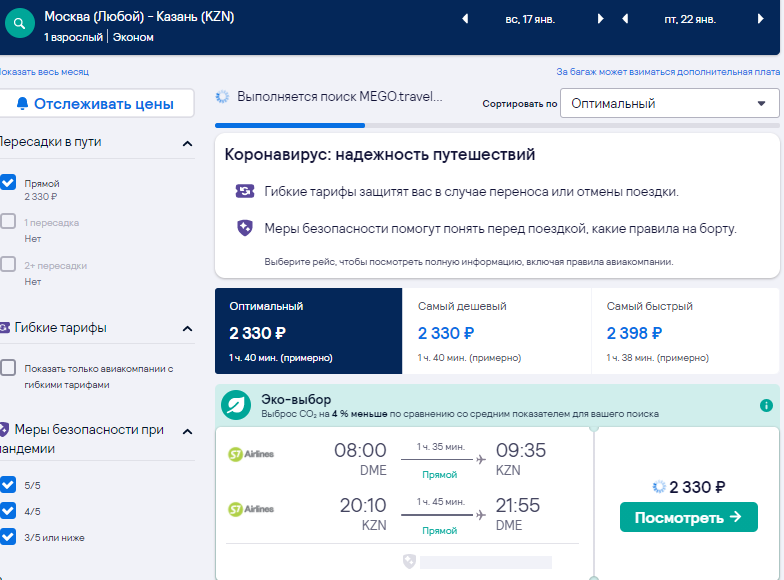This screenshot has width=784, height=580.
Task: Click flight card price 2 330 ₽
Action: coord(697,487)
